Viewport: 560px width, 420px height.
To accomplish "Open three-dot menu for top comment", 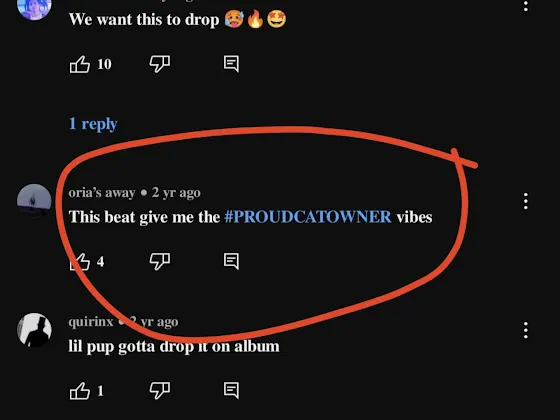I will (526, 5).
